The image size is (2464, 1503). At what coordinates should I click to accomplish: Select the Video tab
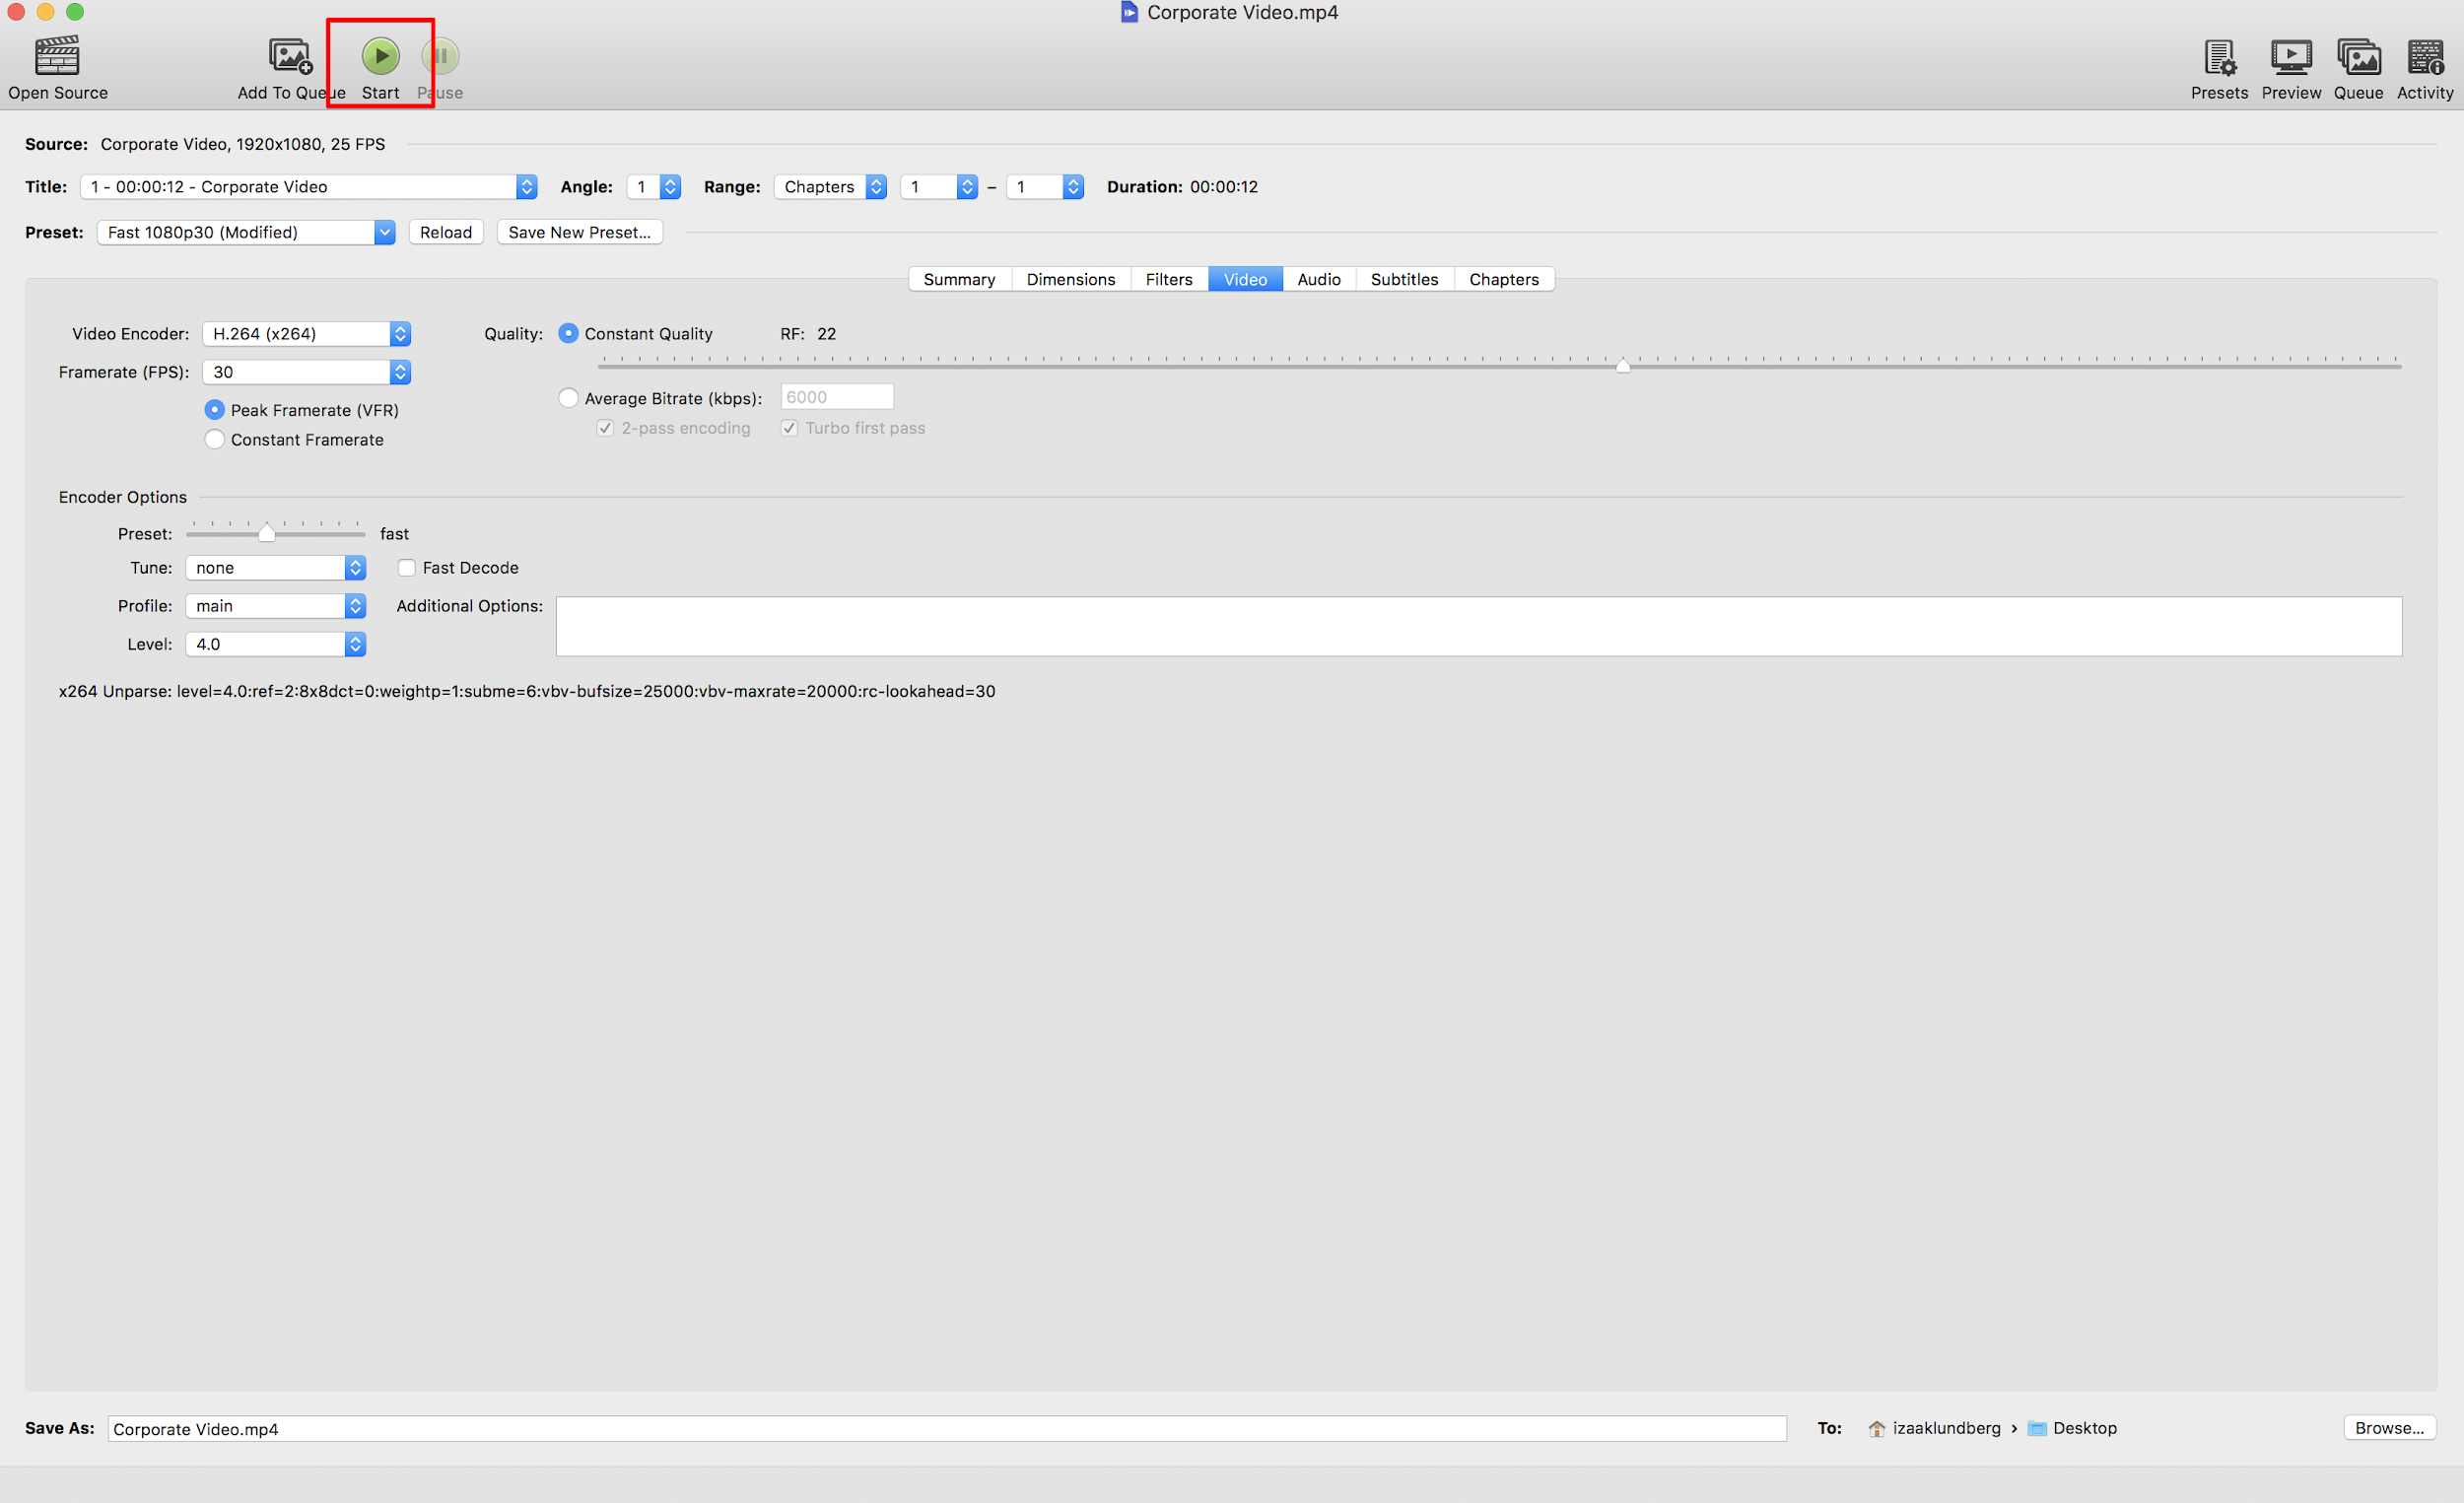coord(1246,279)
